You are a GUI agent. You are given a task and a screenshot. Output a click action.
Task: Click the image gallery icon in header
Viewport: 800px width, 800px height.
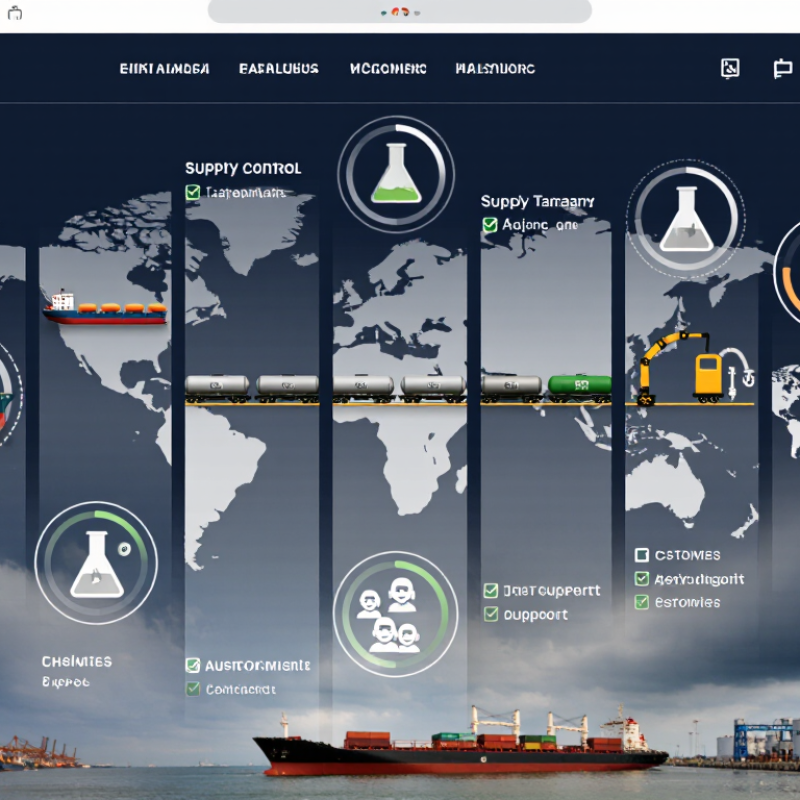tap(730, 68)
